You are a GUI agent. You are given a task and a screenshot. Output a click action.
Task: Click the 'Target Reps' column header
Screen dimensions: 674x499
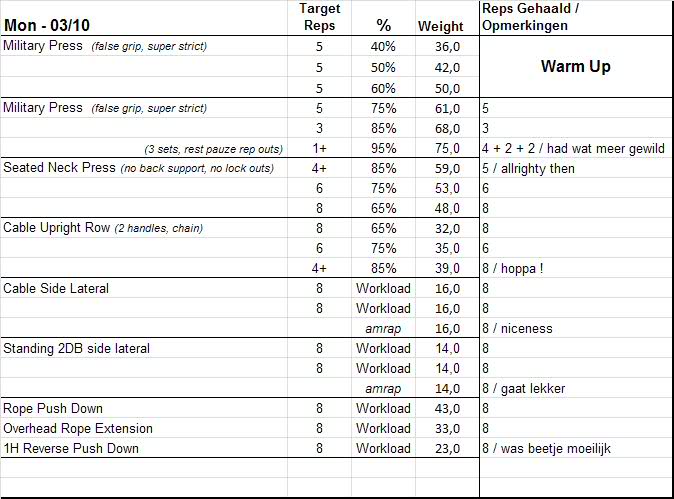click(x=319, y=17)
